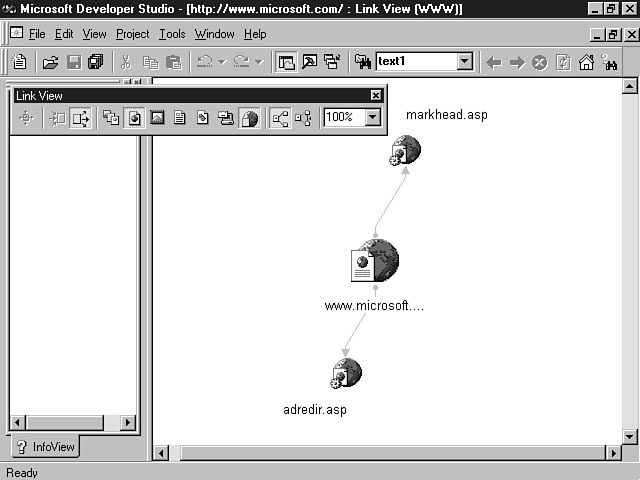Close the Link View floating toolbar
The width and height of the screenshot is (640, 480).
click(x=376, y=95)
